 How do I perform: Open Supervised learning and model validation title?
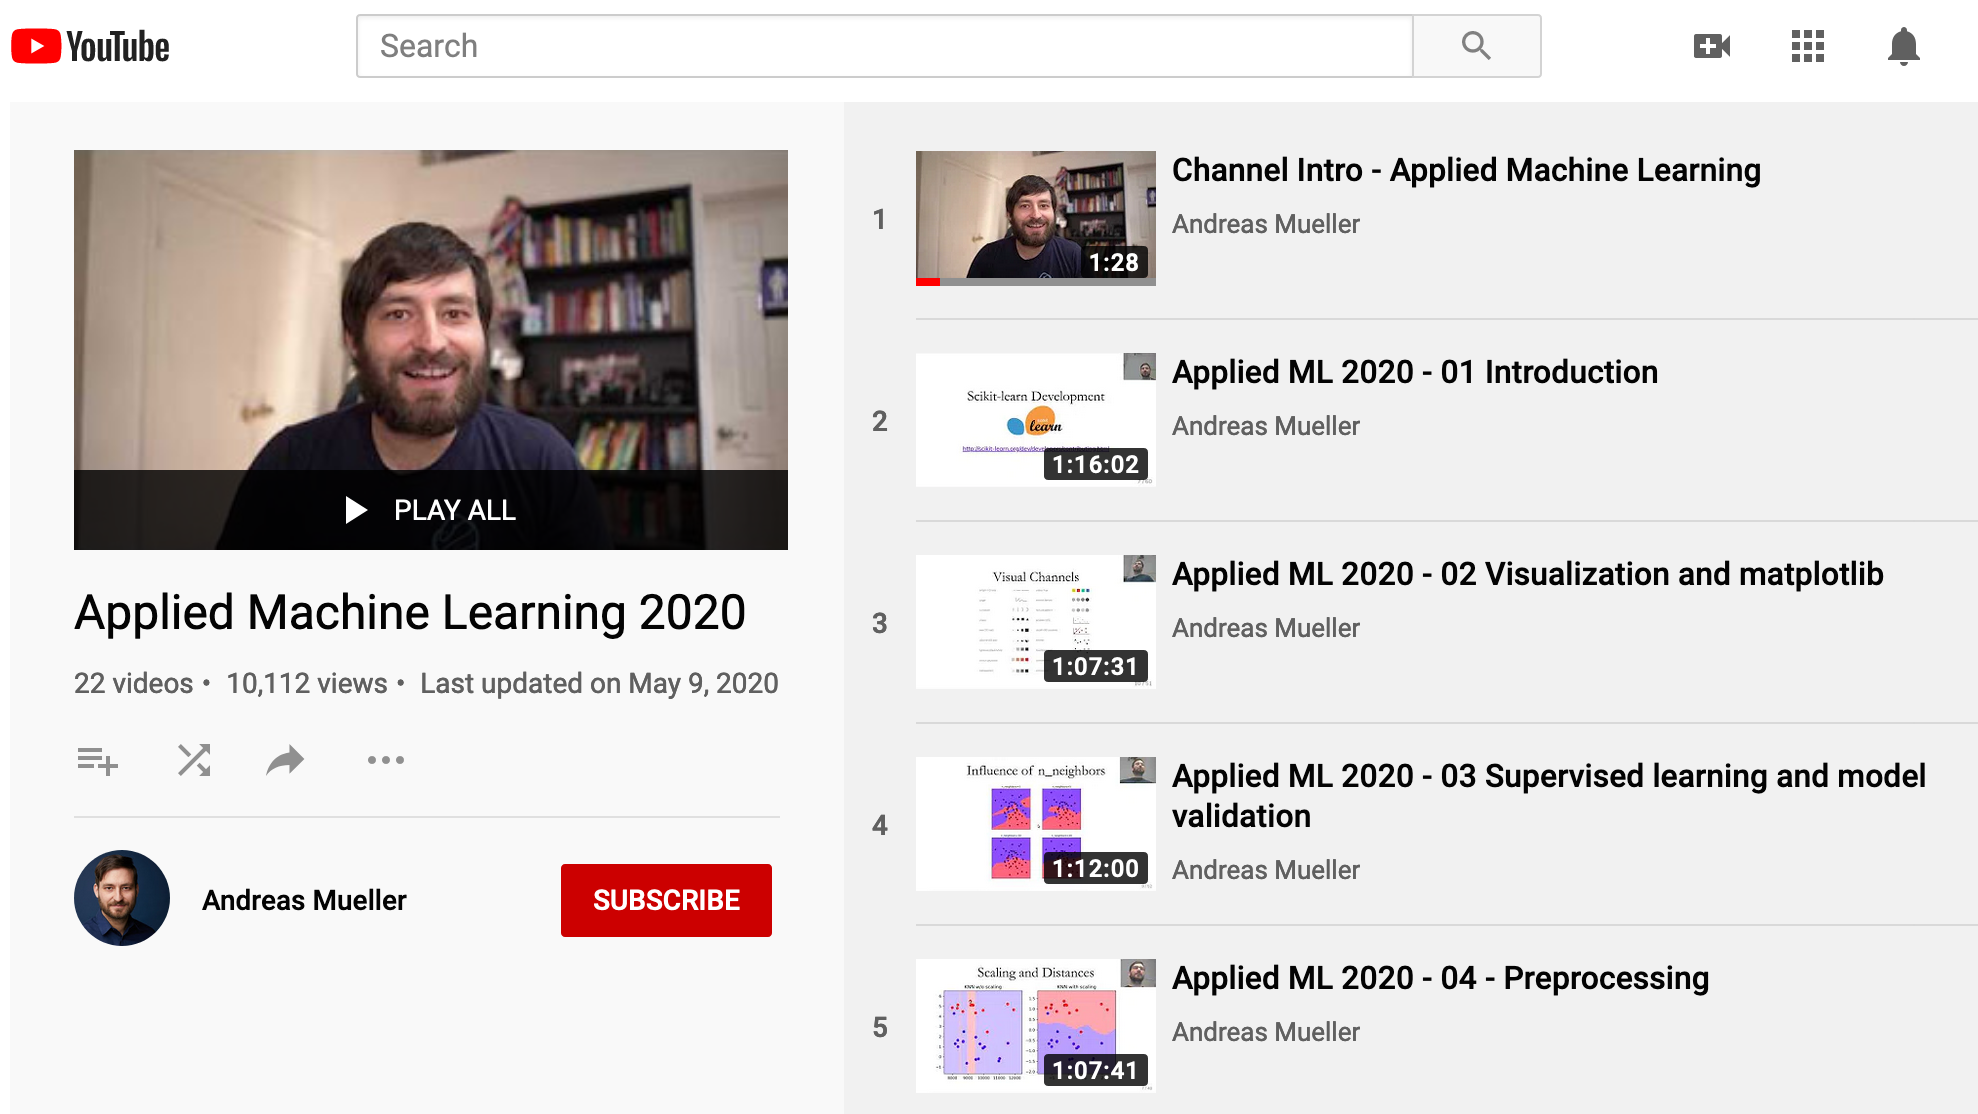(x=1548, y=795)
